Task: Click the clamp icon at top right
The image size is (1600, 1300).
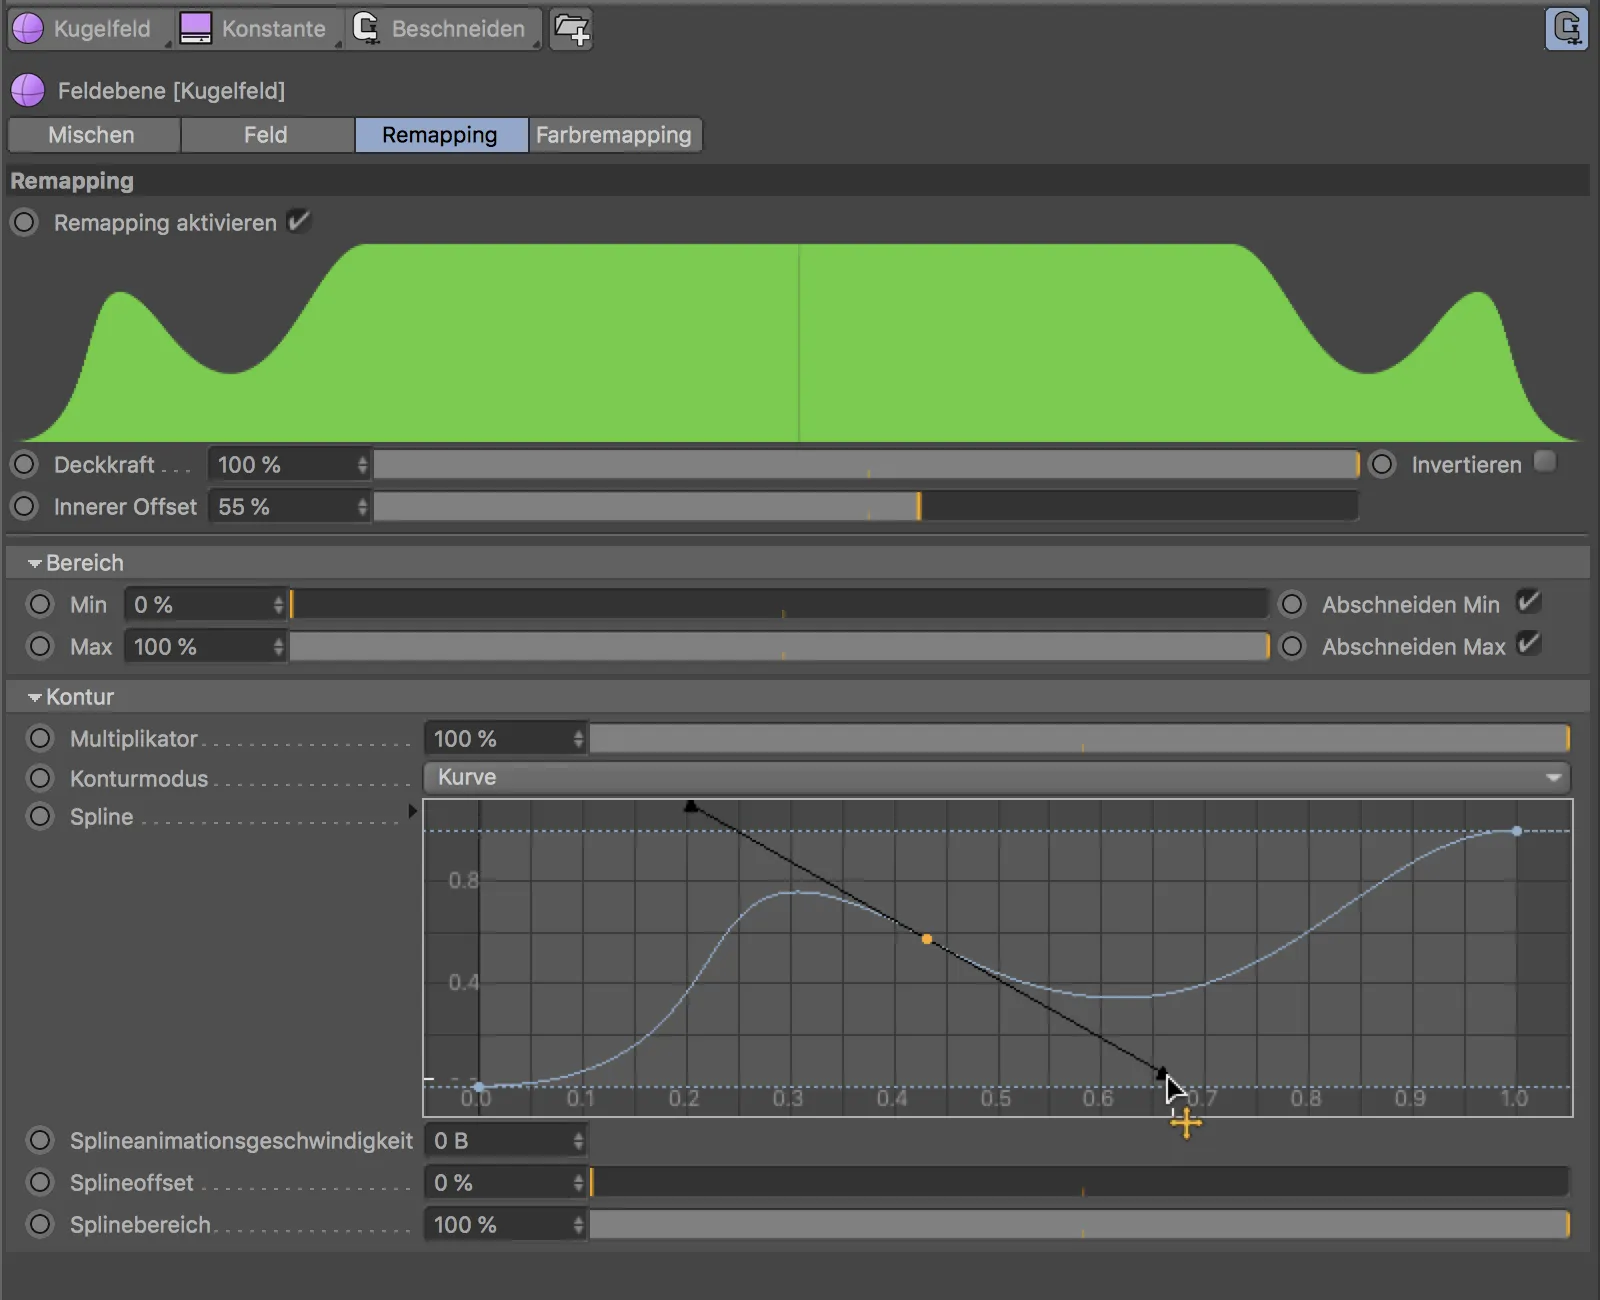Action: [x=1566, y=28]
